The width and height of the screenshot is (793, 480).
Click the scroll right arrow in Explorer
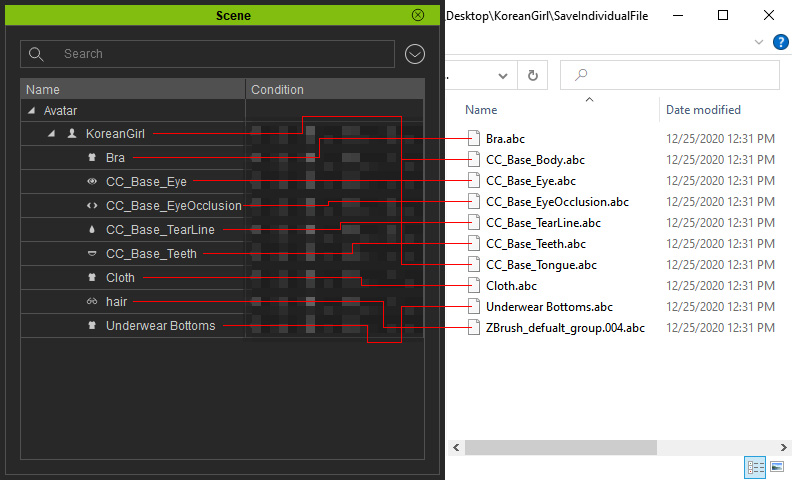point(783,447)
